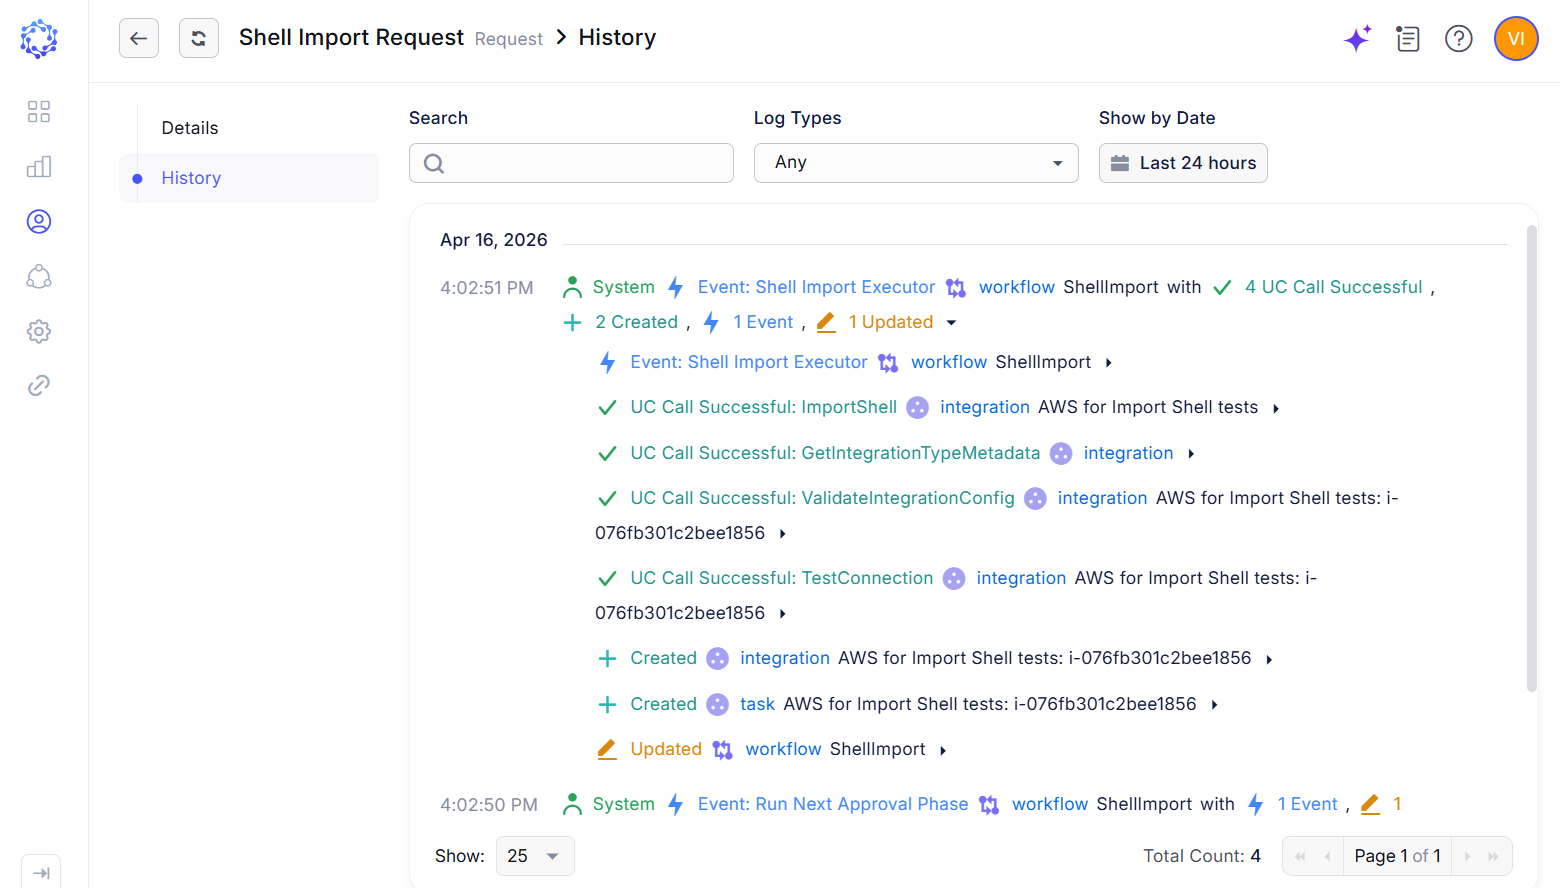Expand the ValidateIntegrationConfig row arrow
This screenshot has height=888, width=1560.
point(783,534)
